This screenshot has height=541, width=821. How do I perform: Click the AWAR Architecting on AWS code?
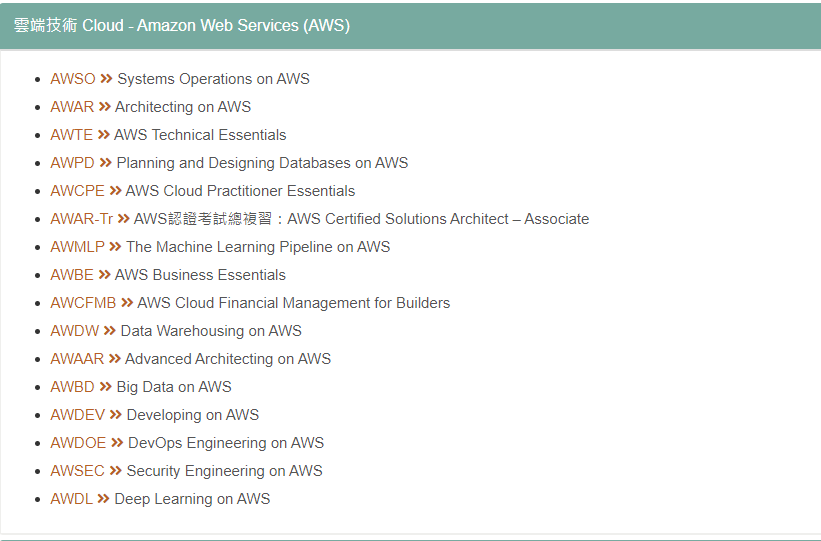[x=72, y=107]
